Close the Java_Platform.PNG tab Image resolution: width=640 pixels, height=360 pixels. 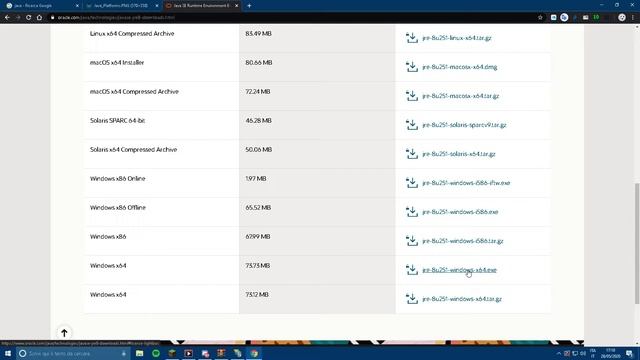click(157, 6)
